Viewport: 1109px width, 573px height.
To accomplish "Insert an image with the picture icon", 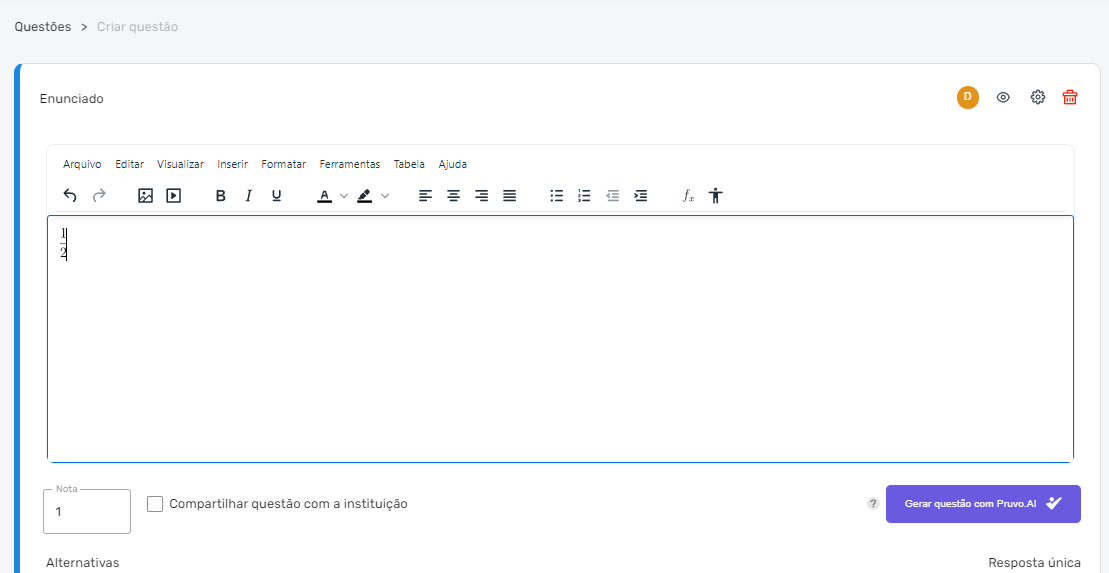I will [x=146, y=196].
